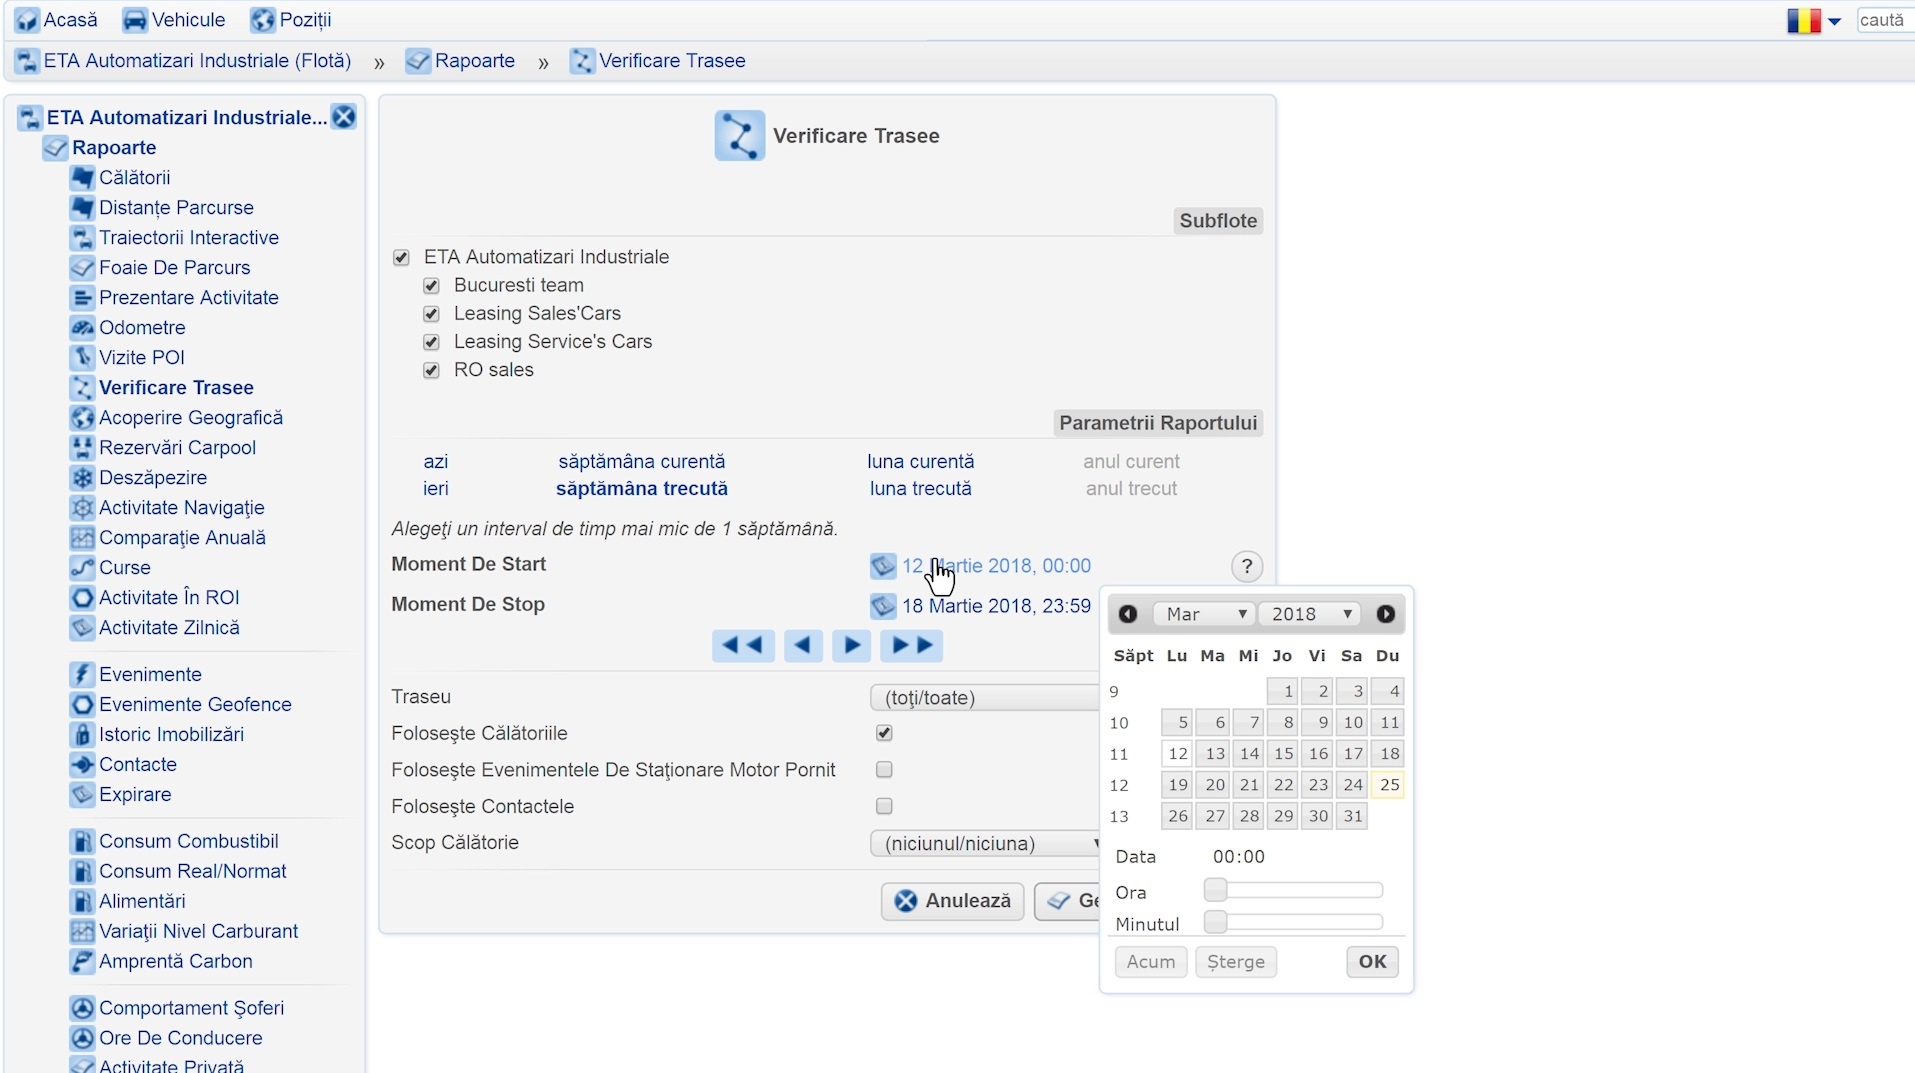Disable the Folosește Călătoriile checkbox

tap(884, 733)
